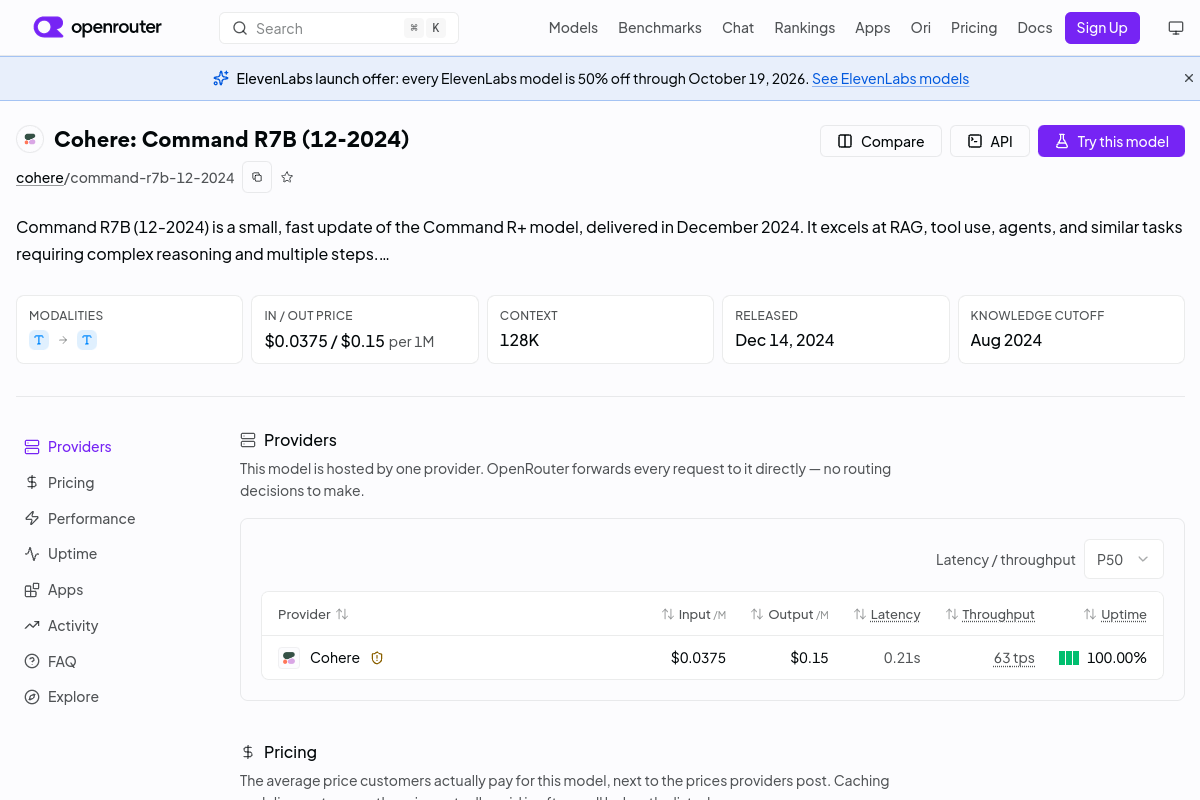Click the Compare button
This screenshot has width=1200, height=800.
[x=880, y=141]
